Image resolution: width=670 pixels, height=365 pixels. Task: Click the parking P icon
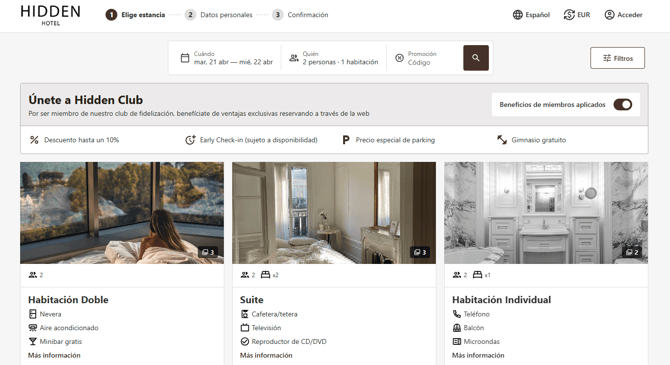pos(346,140)
